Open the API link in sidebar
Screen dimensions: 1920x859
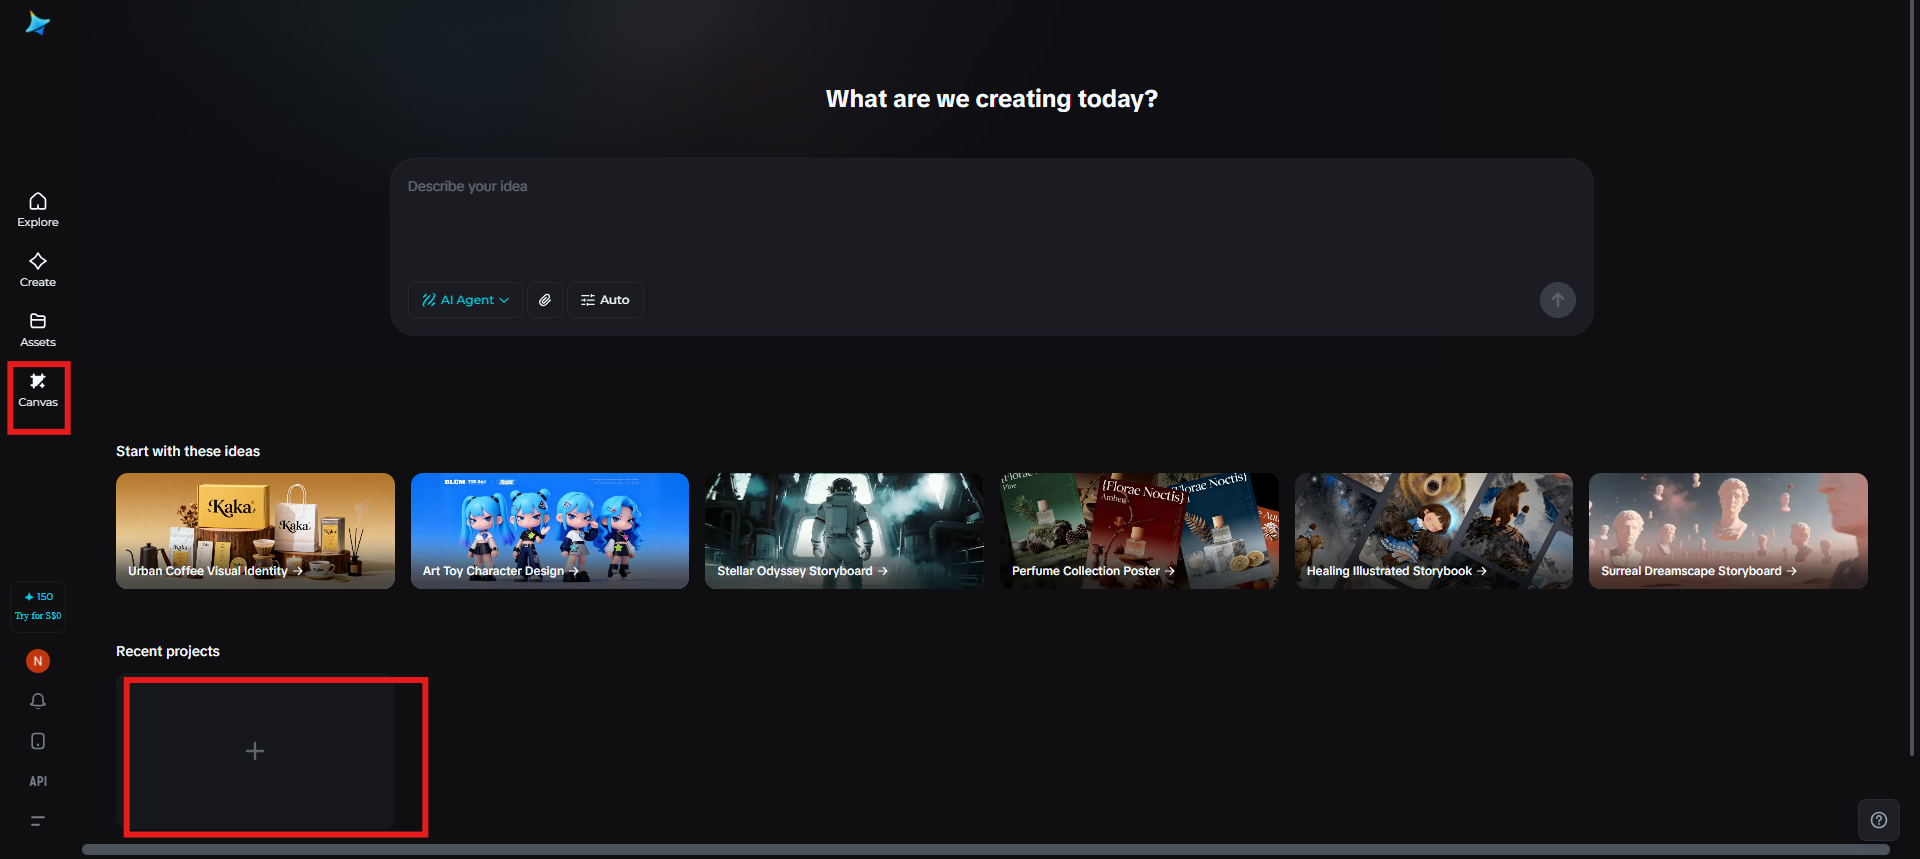click(38, 781)
